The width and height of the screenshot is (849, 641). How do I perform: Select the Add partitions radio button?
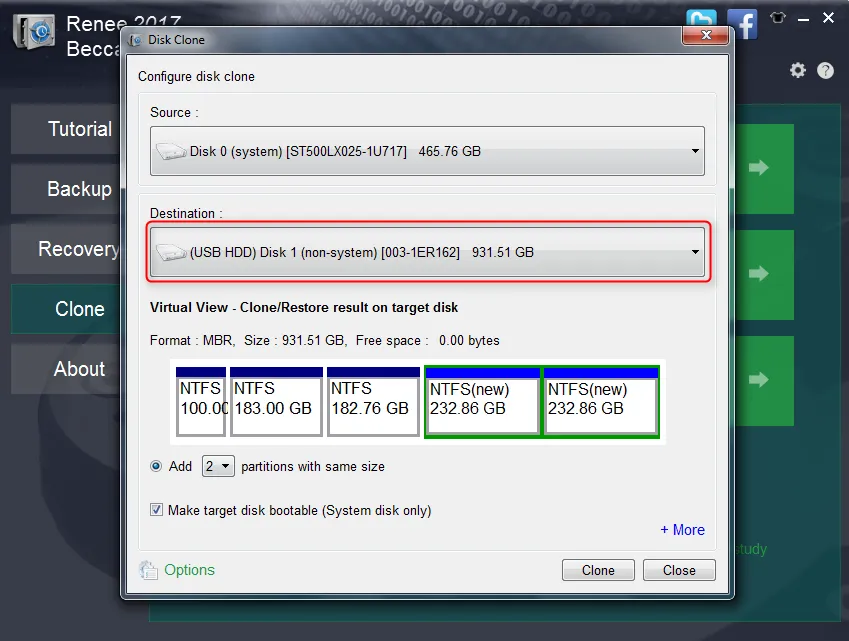coord(156,466)
